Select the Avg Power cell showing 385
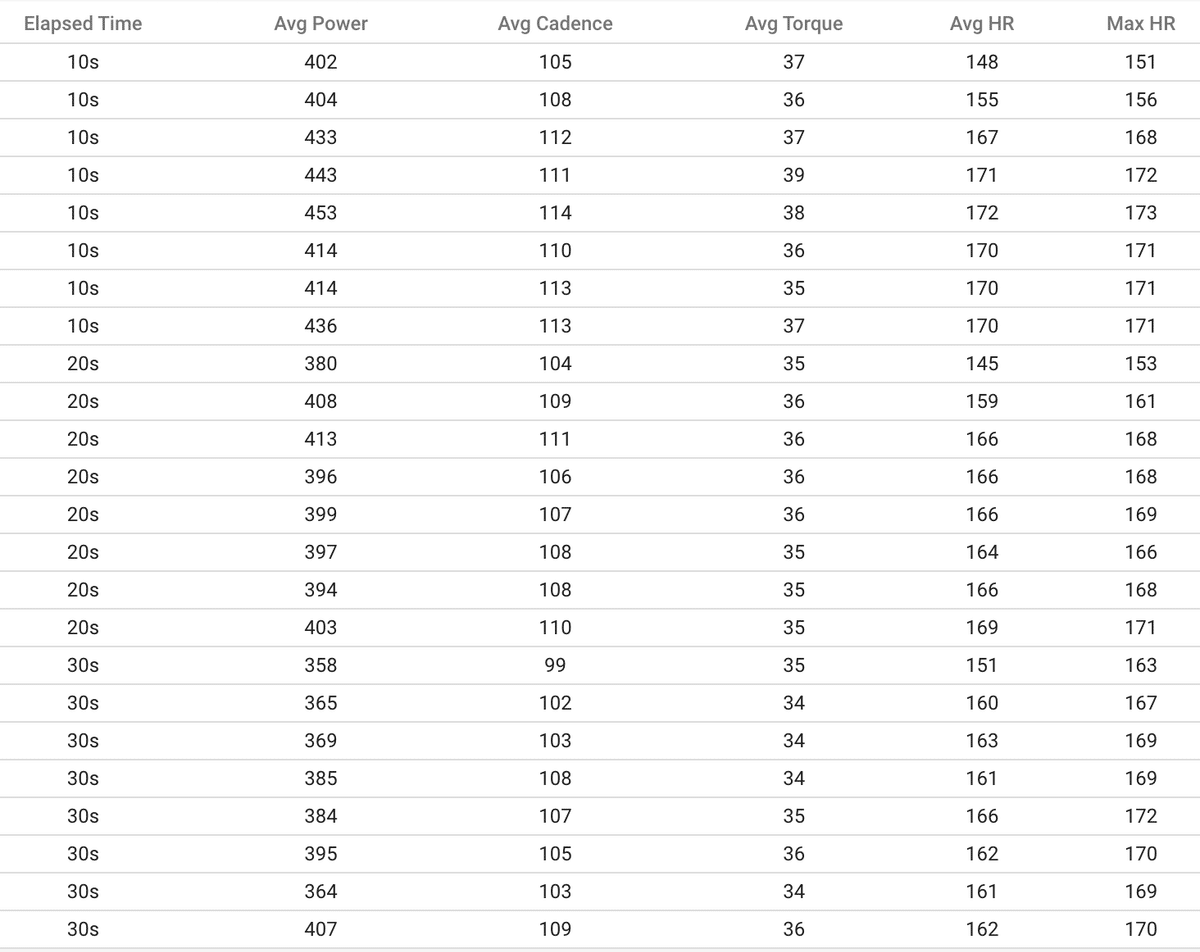Screen dimensions: 1200x952 click(320, 778)
